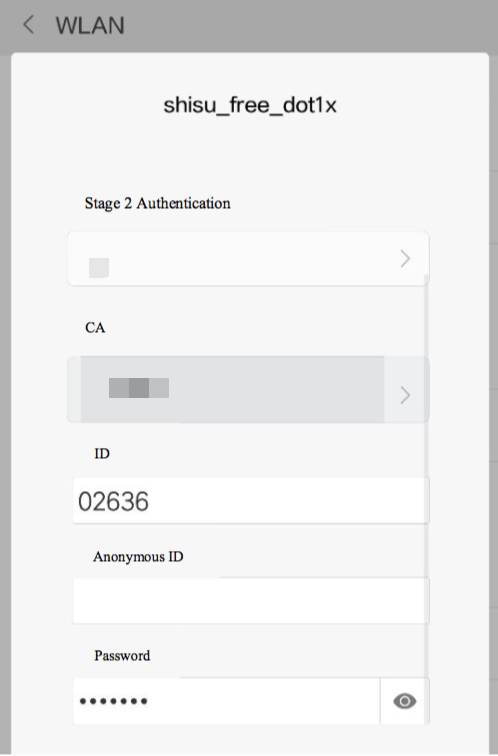This screenshot has height=756, width=498.
Task: Click the Stage 2 Authentication label
Action: tap(158, 203)
